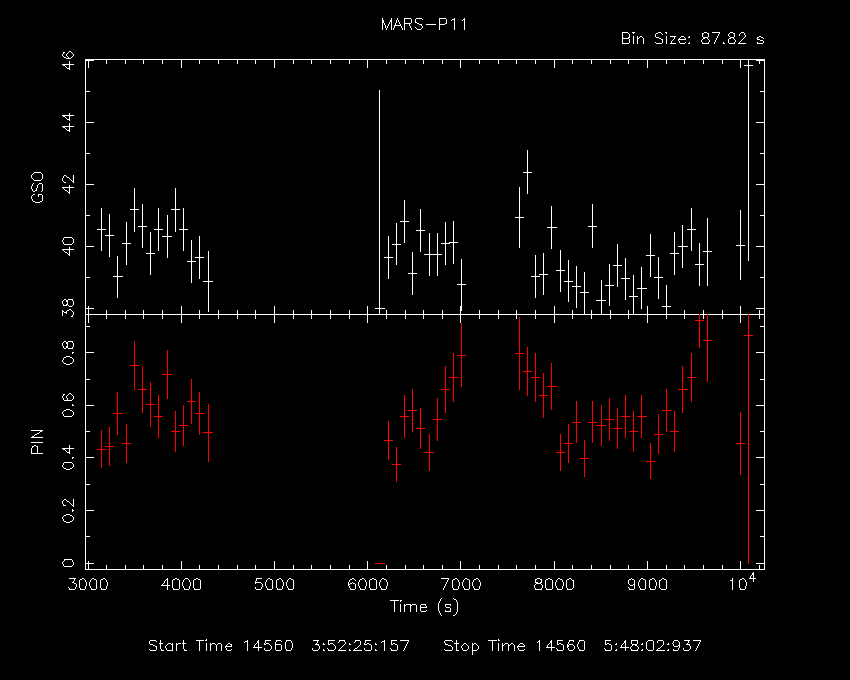850x680 pixels.
Task: Click the 38 tick label on the GSO axis
Action: pos(68,308)
